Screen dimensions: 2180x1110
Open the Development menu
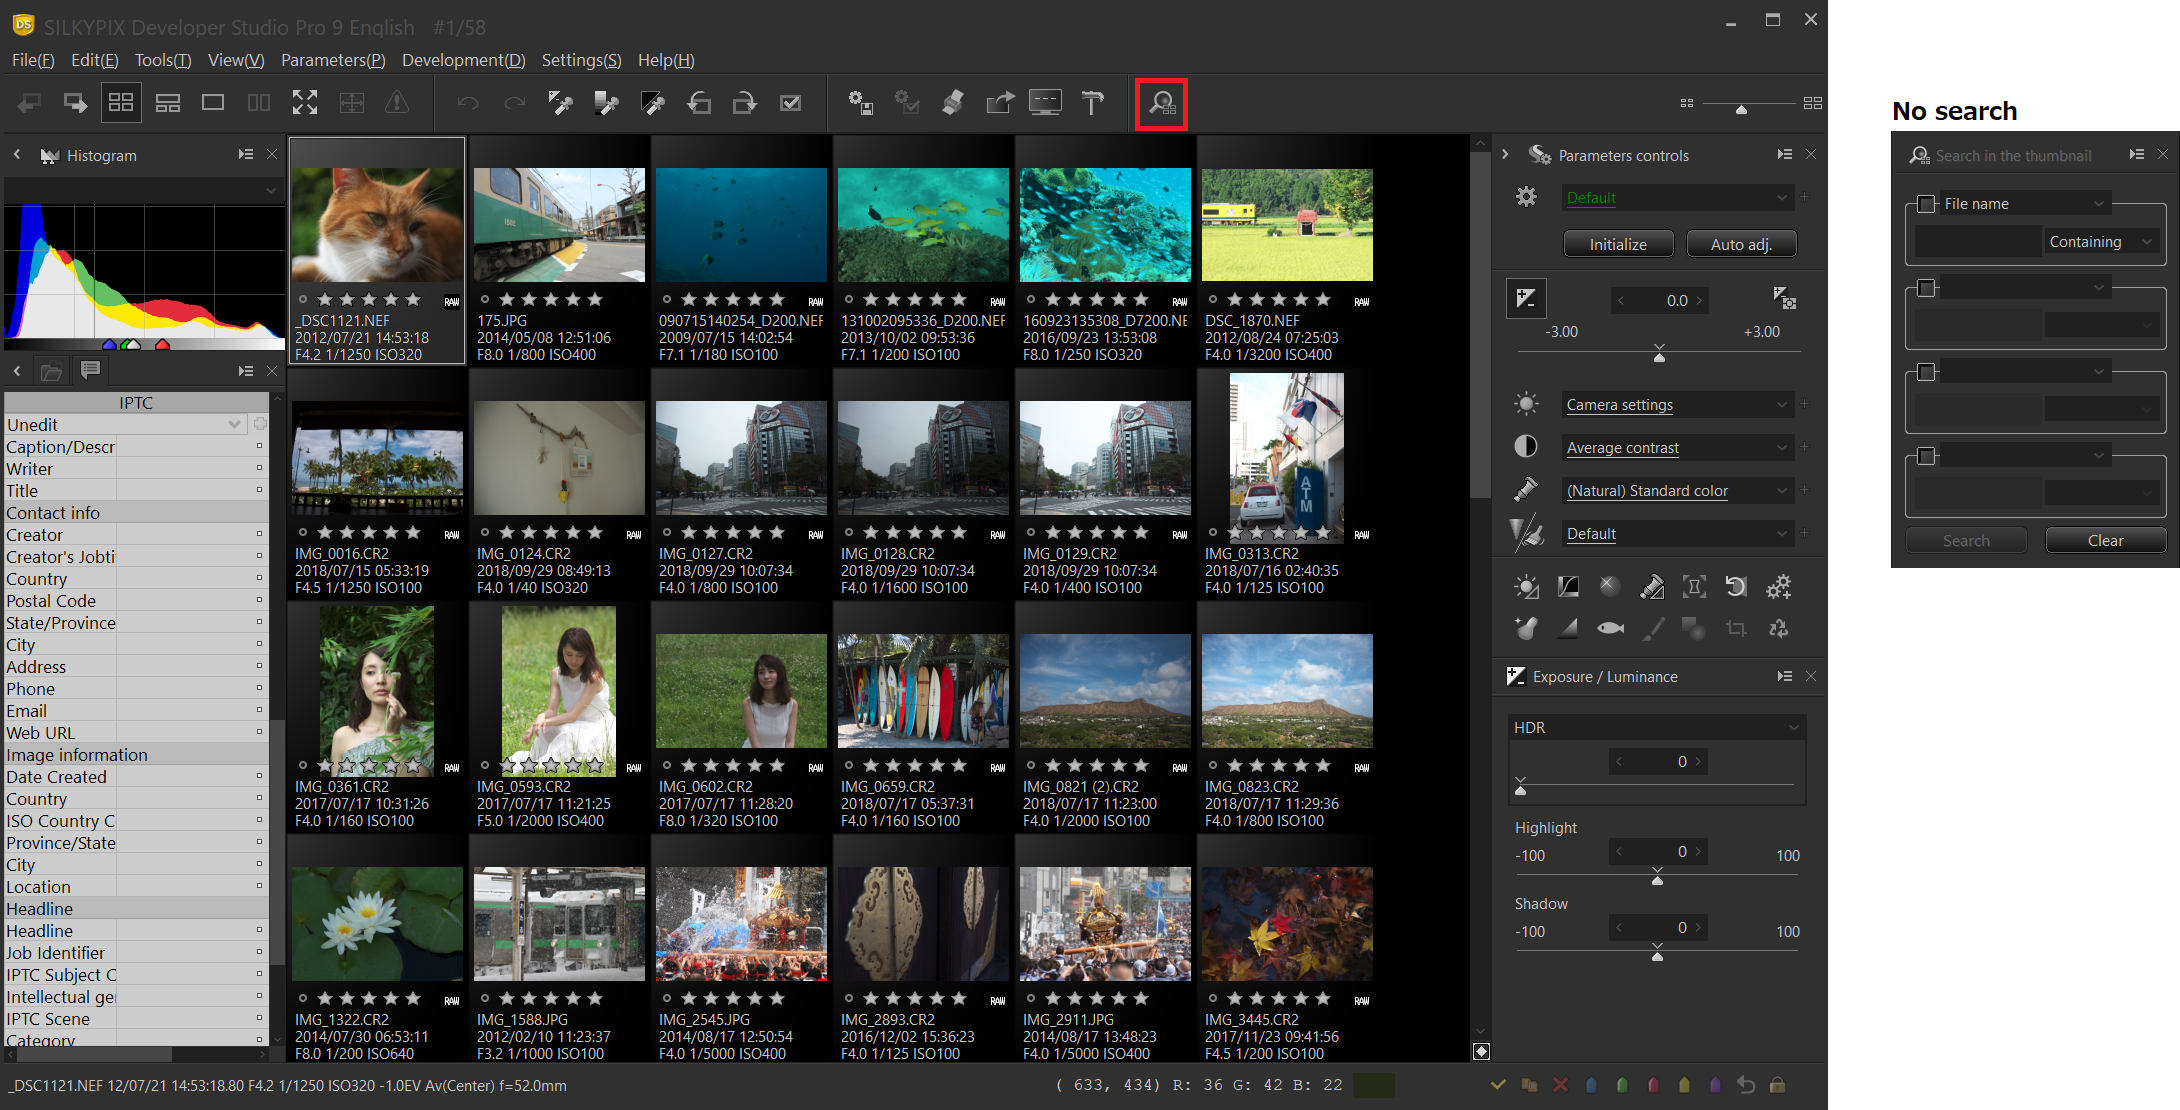(463, 60)
